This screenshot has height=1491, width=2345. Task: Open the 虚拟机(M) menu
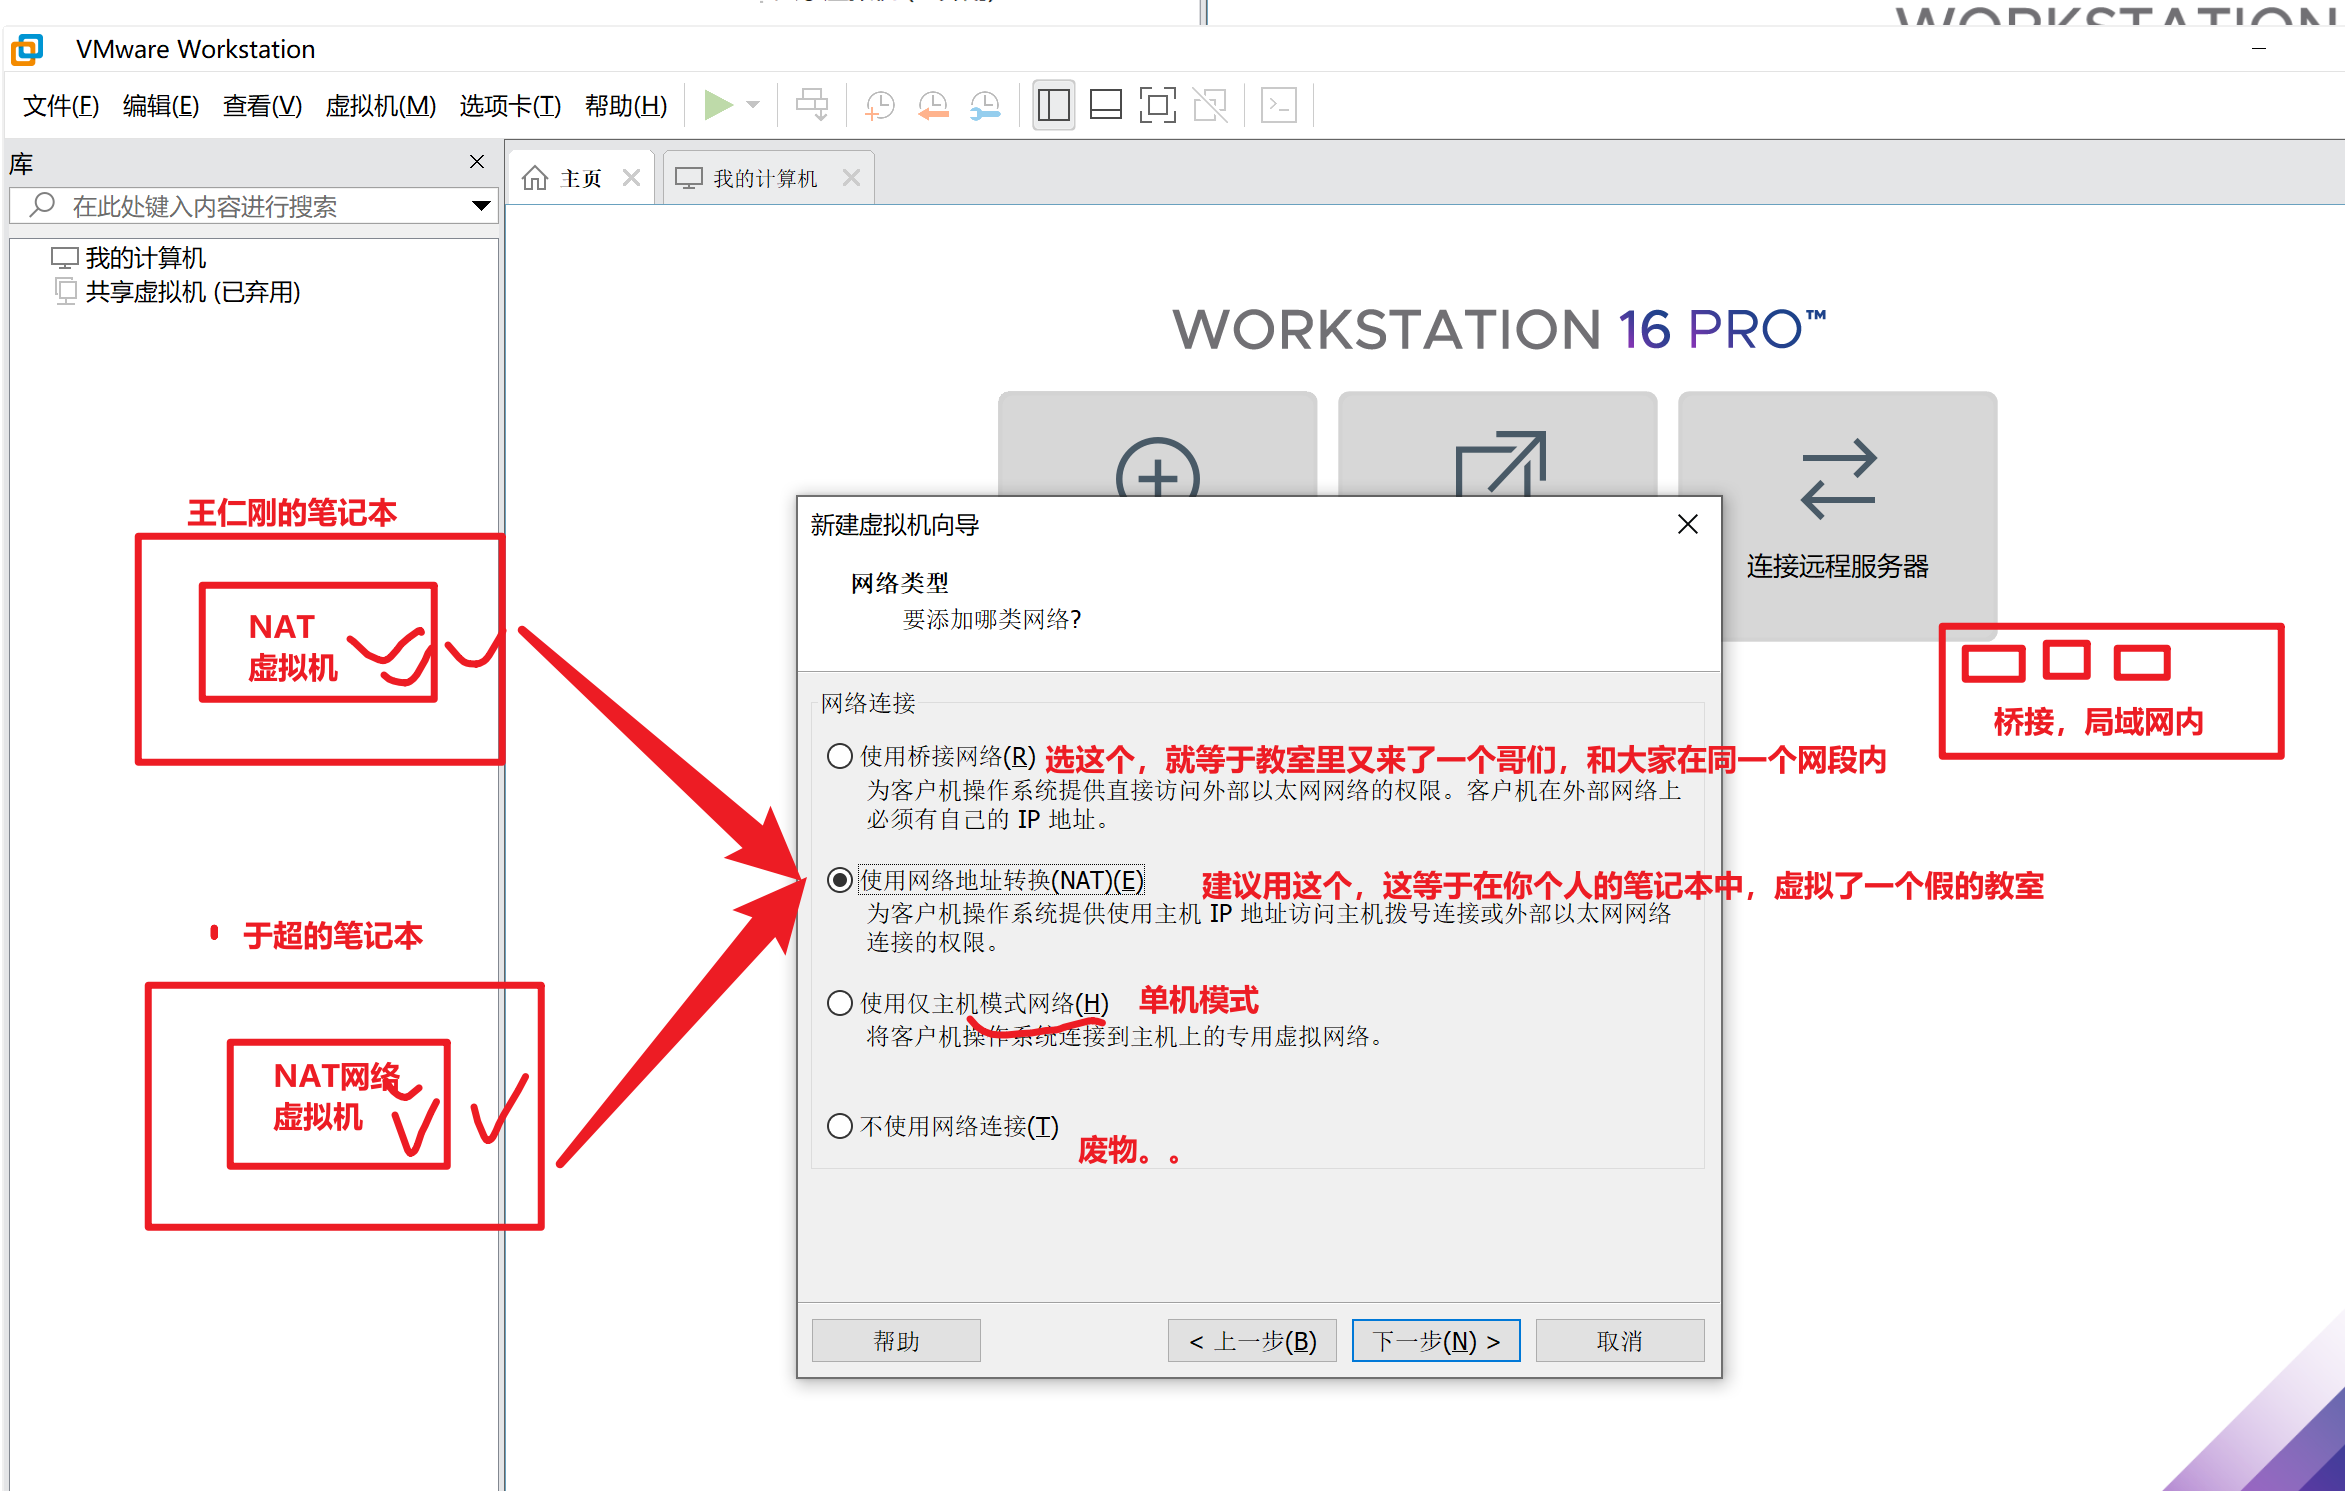click(x=381, y=105)
